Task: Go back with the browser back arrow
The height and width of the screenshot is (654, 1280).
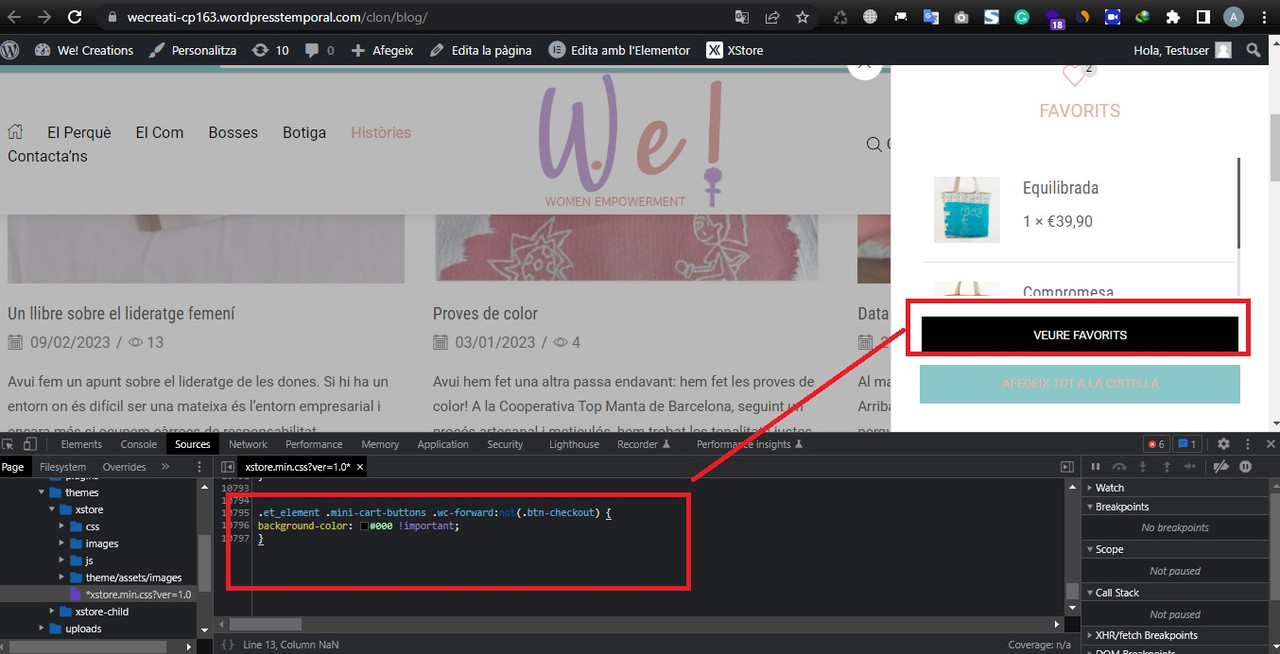Action: click(x=15, y=17)
